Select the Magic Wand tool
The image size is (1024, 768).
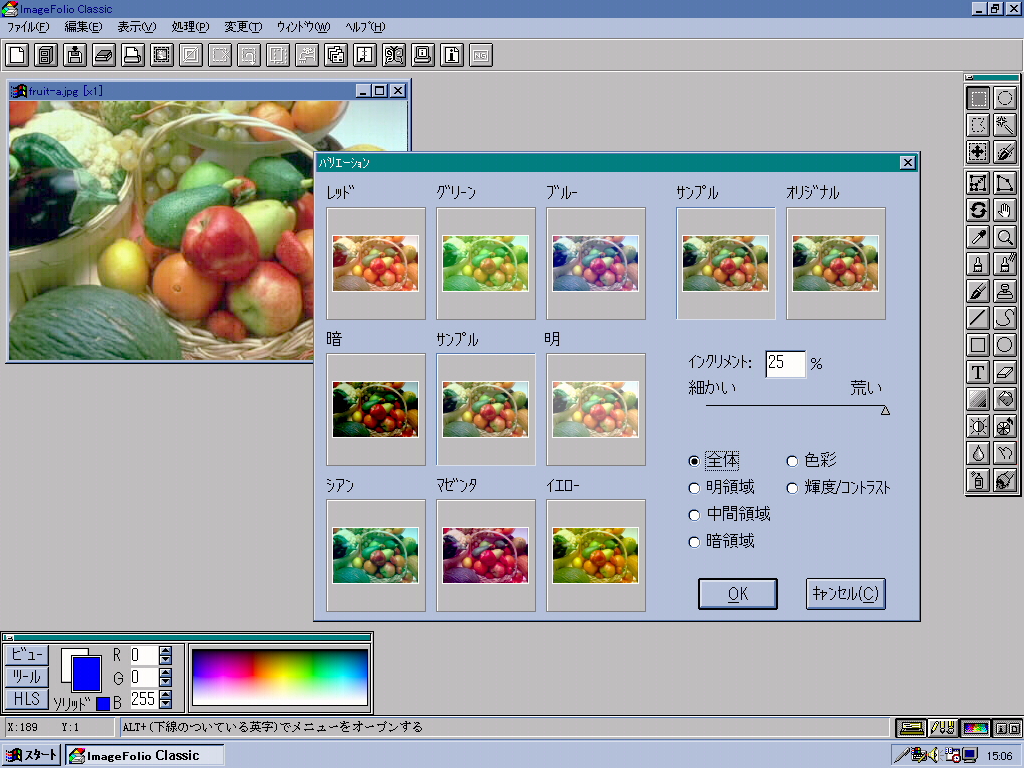coord(1005,125)
